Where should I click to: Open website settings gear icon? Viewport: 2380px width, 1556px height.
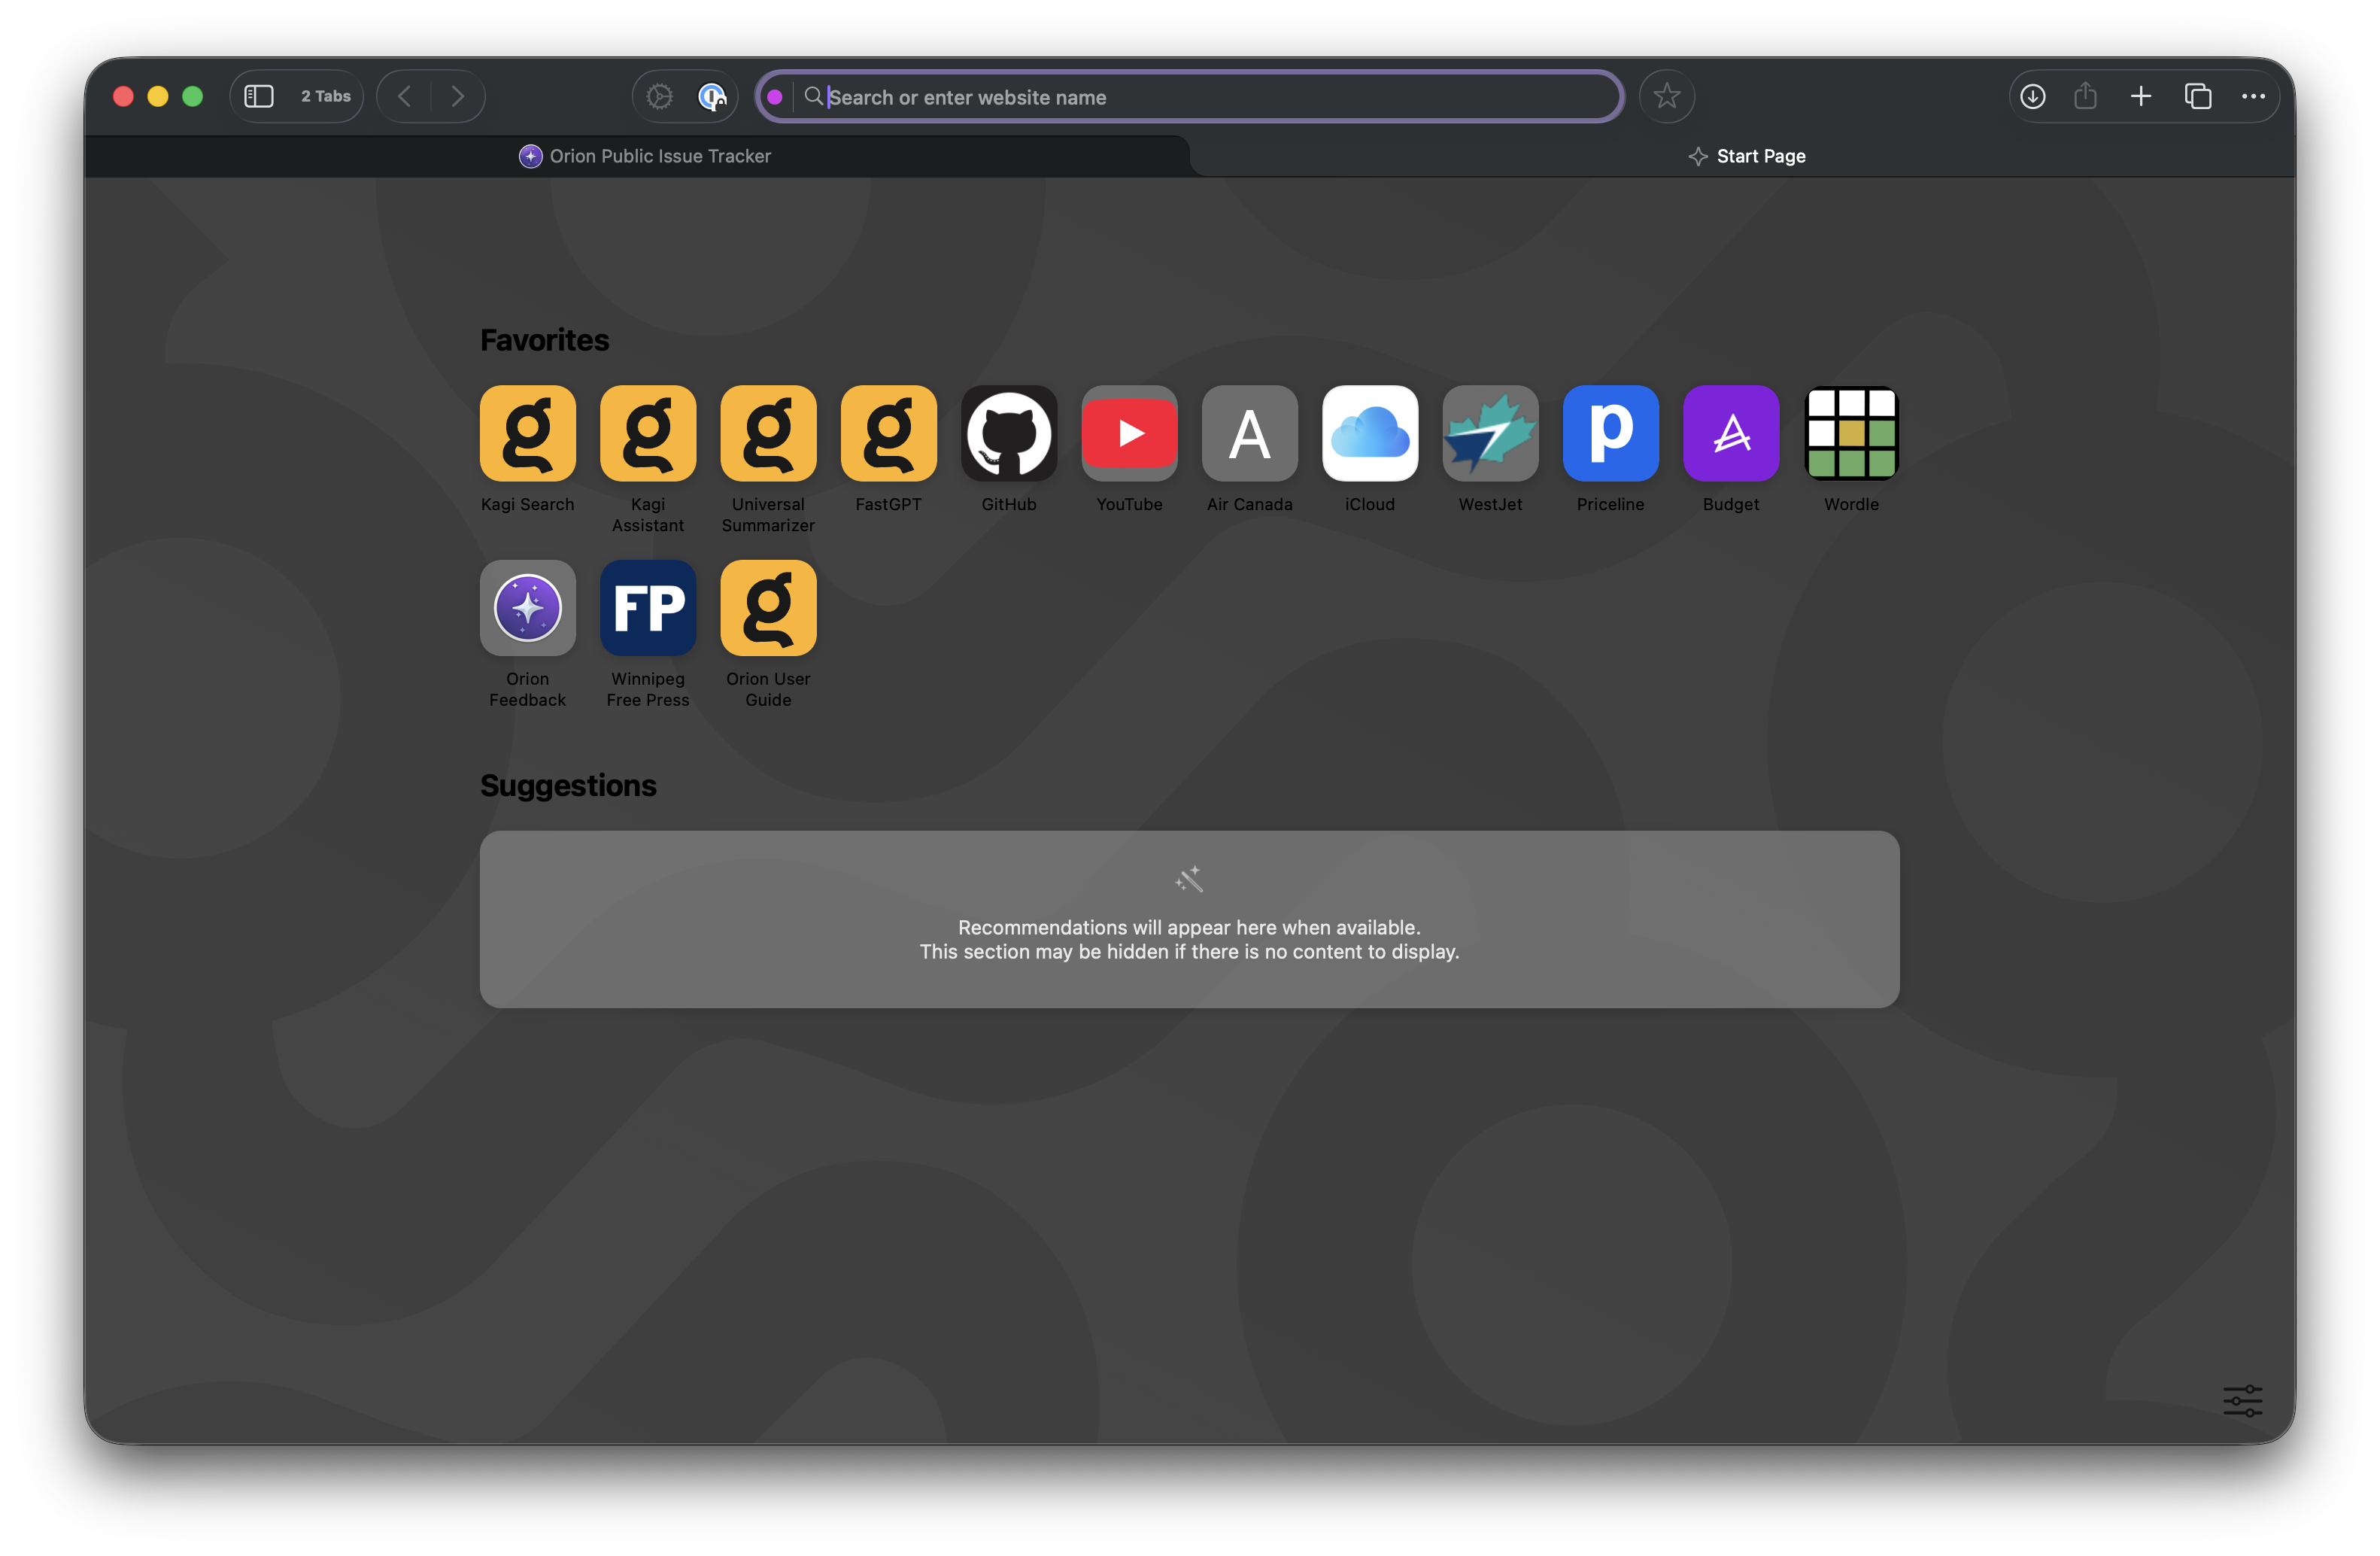click(659, 96)
